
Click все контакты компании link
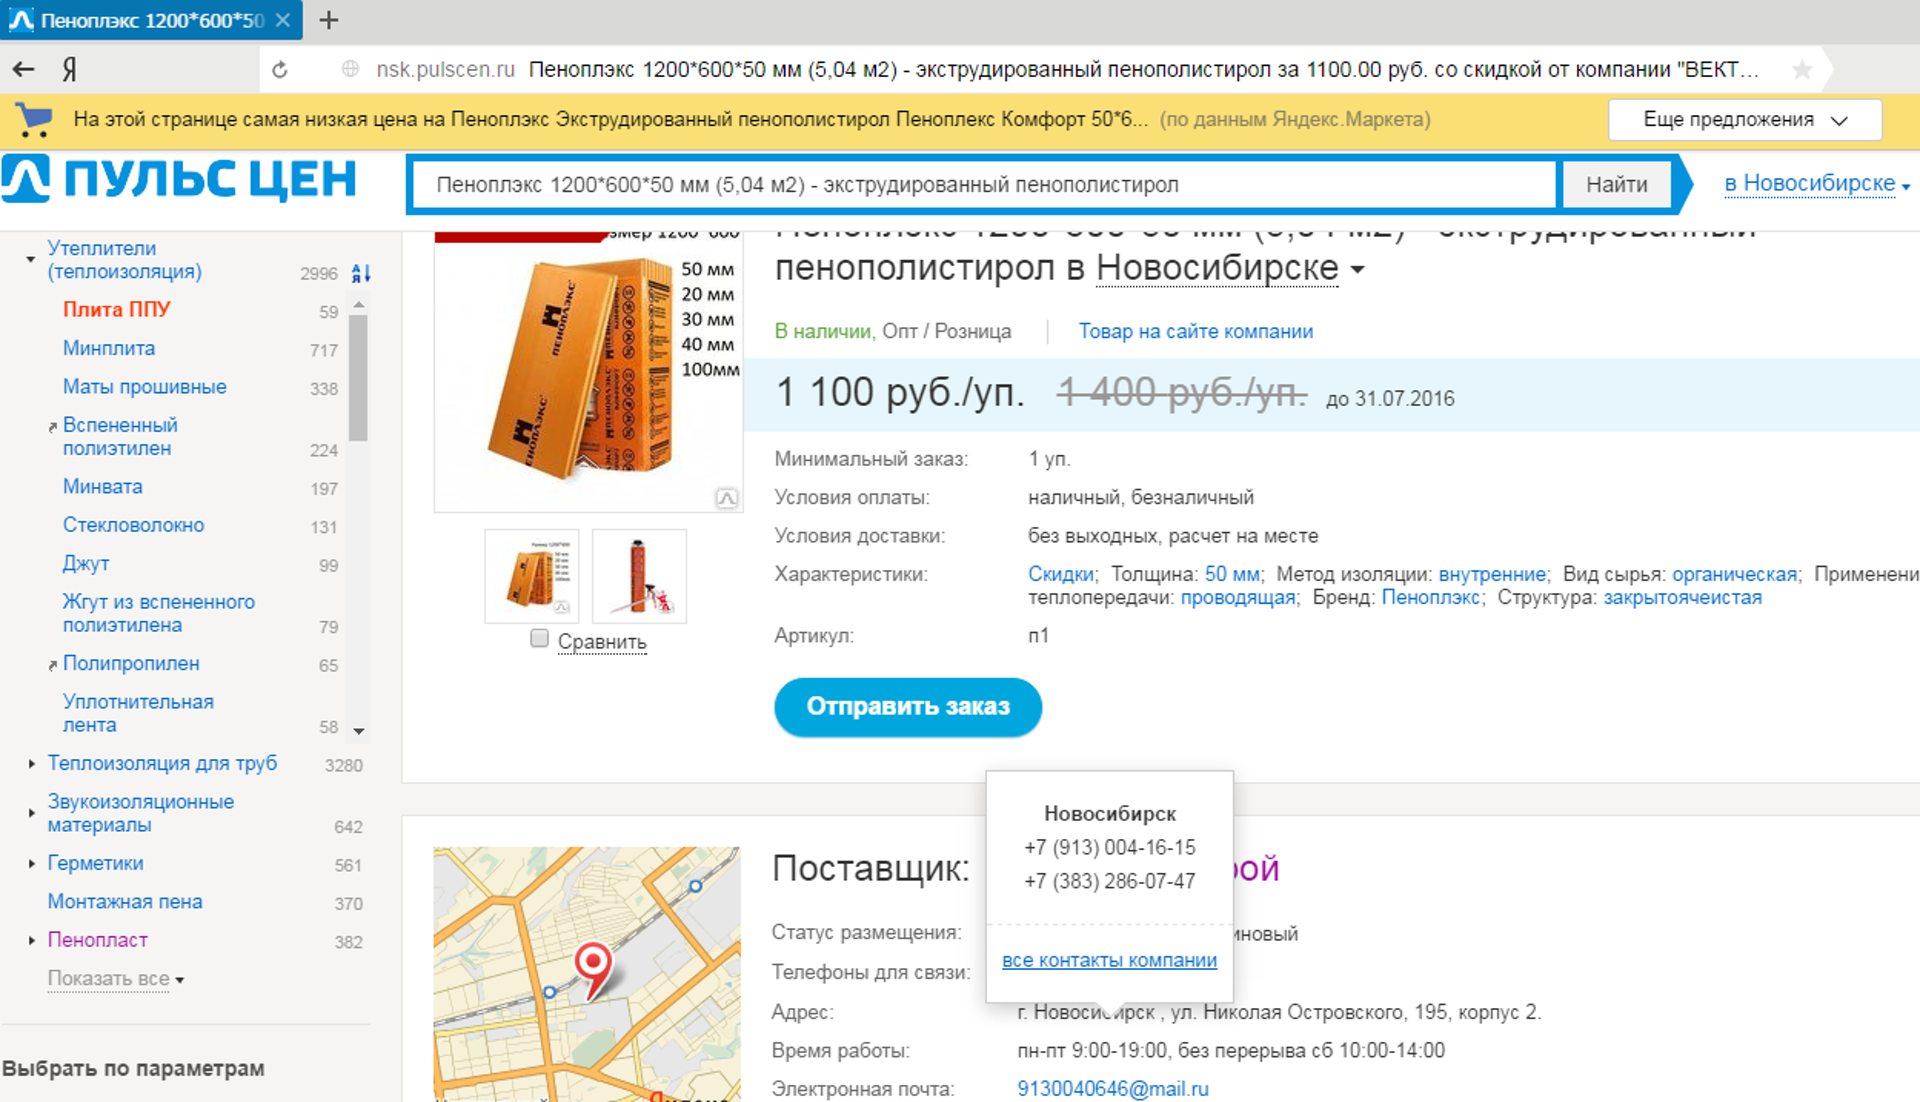(1109, 960)
